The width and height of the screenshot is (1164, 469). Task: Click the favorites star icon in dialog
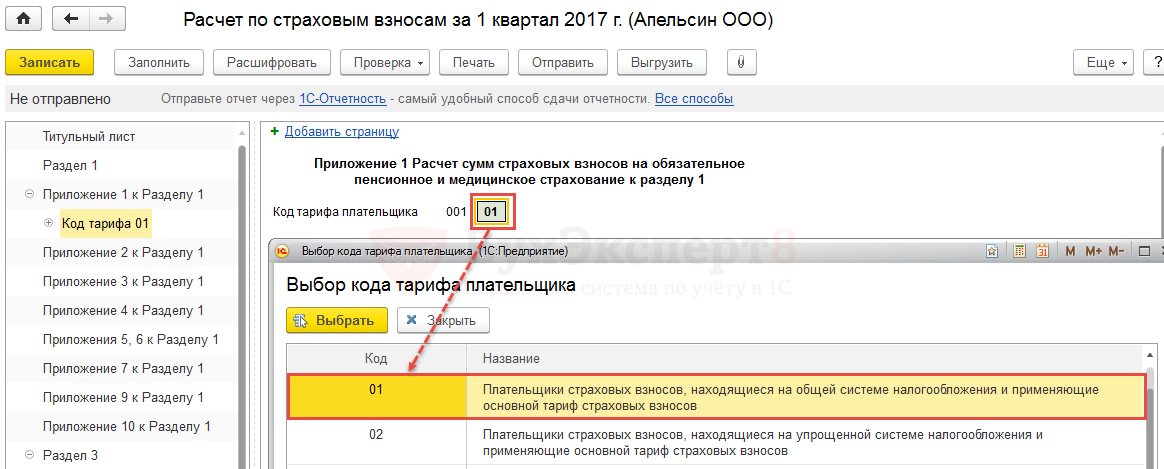pyautogui.click(x=992, y=251)
